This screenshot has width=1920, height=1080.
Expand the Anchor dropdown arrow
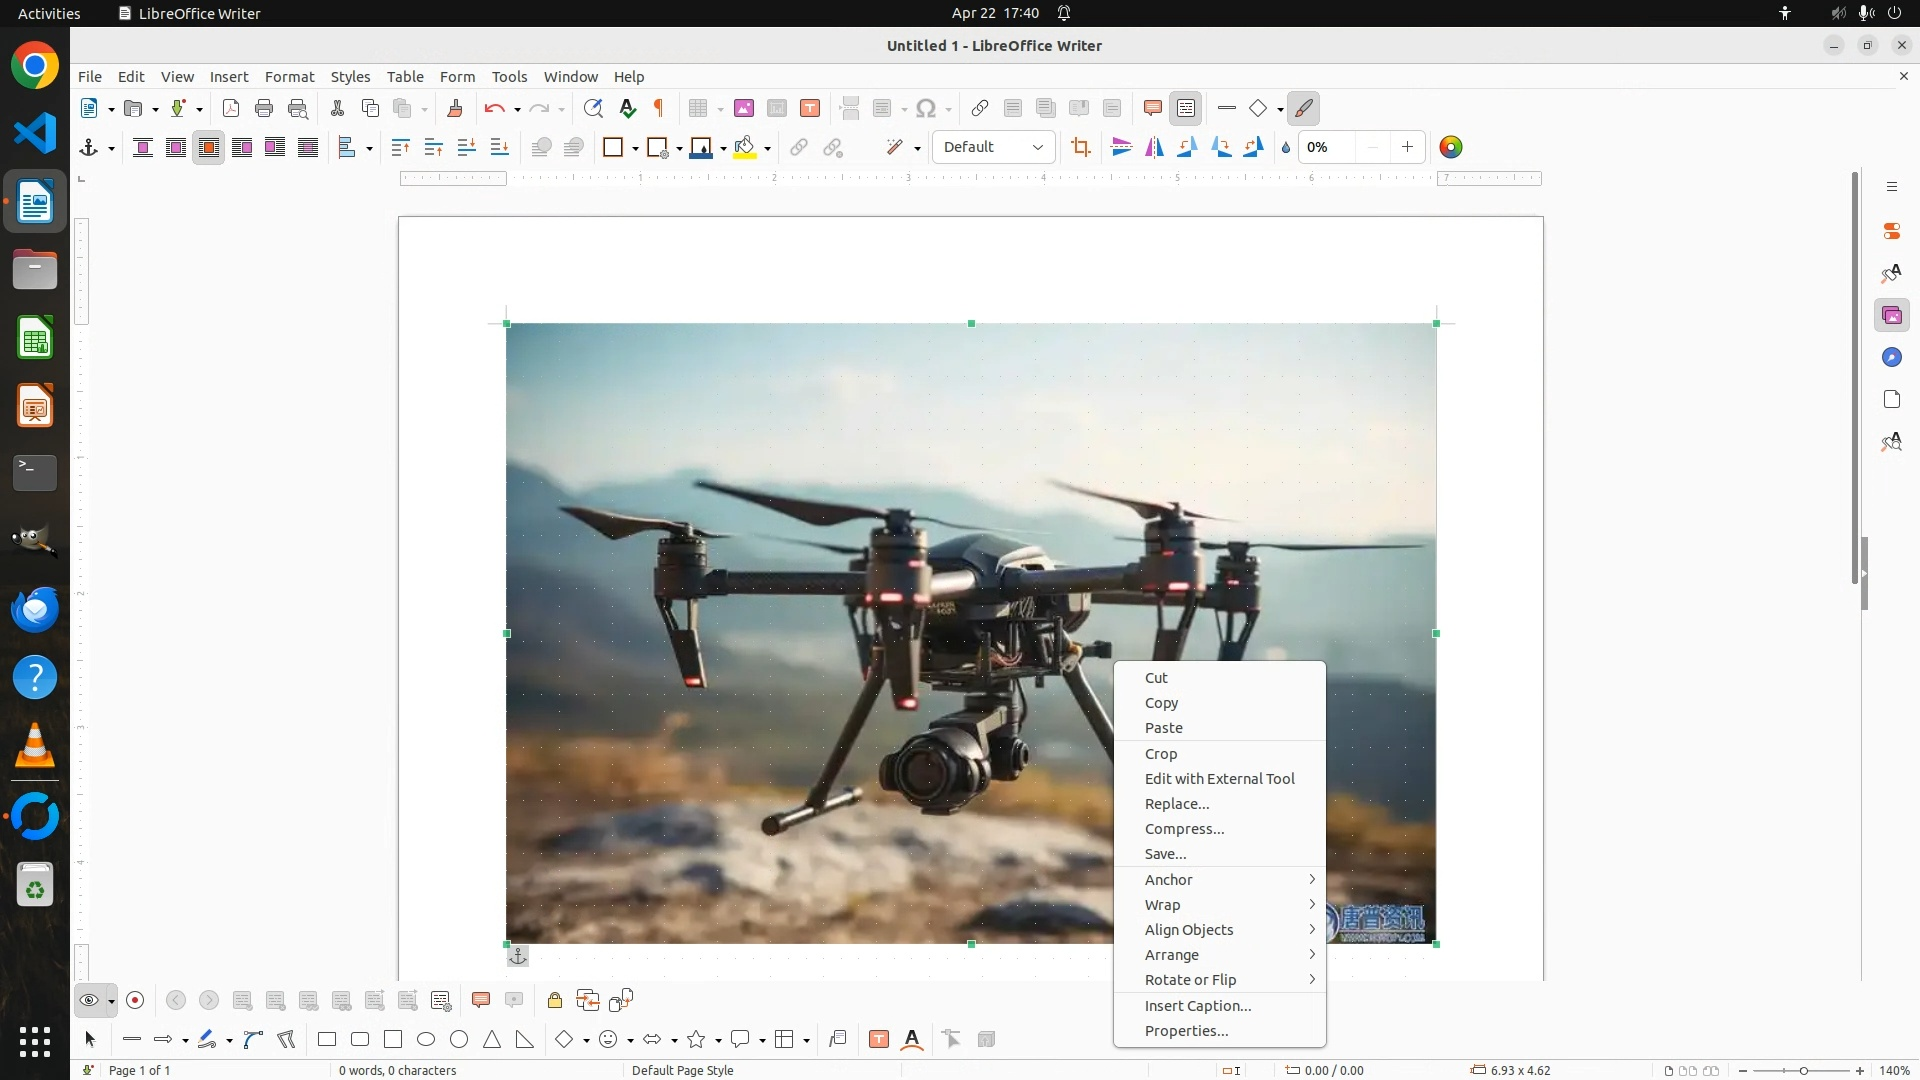tap(111, 148)
